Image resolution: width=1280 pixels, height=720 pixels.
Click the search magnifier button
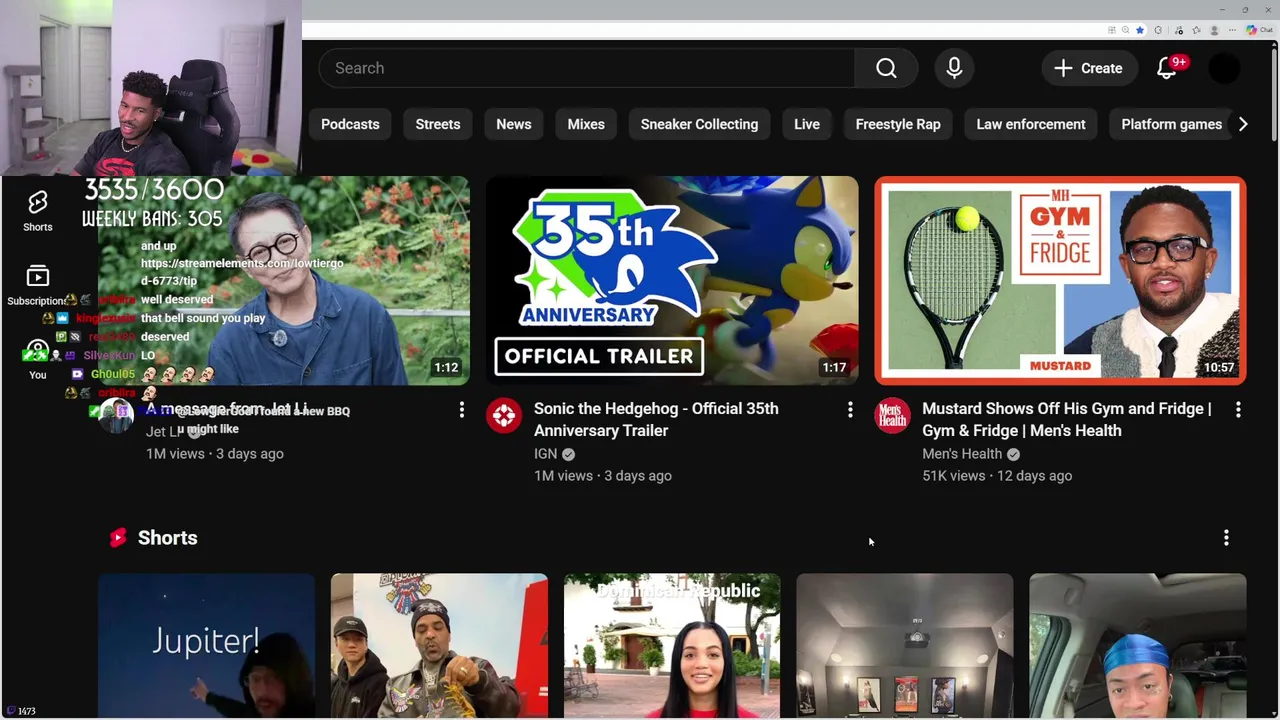(x=886, y=68)
